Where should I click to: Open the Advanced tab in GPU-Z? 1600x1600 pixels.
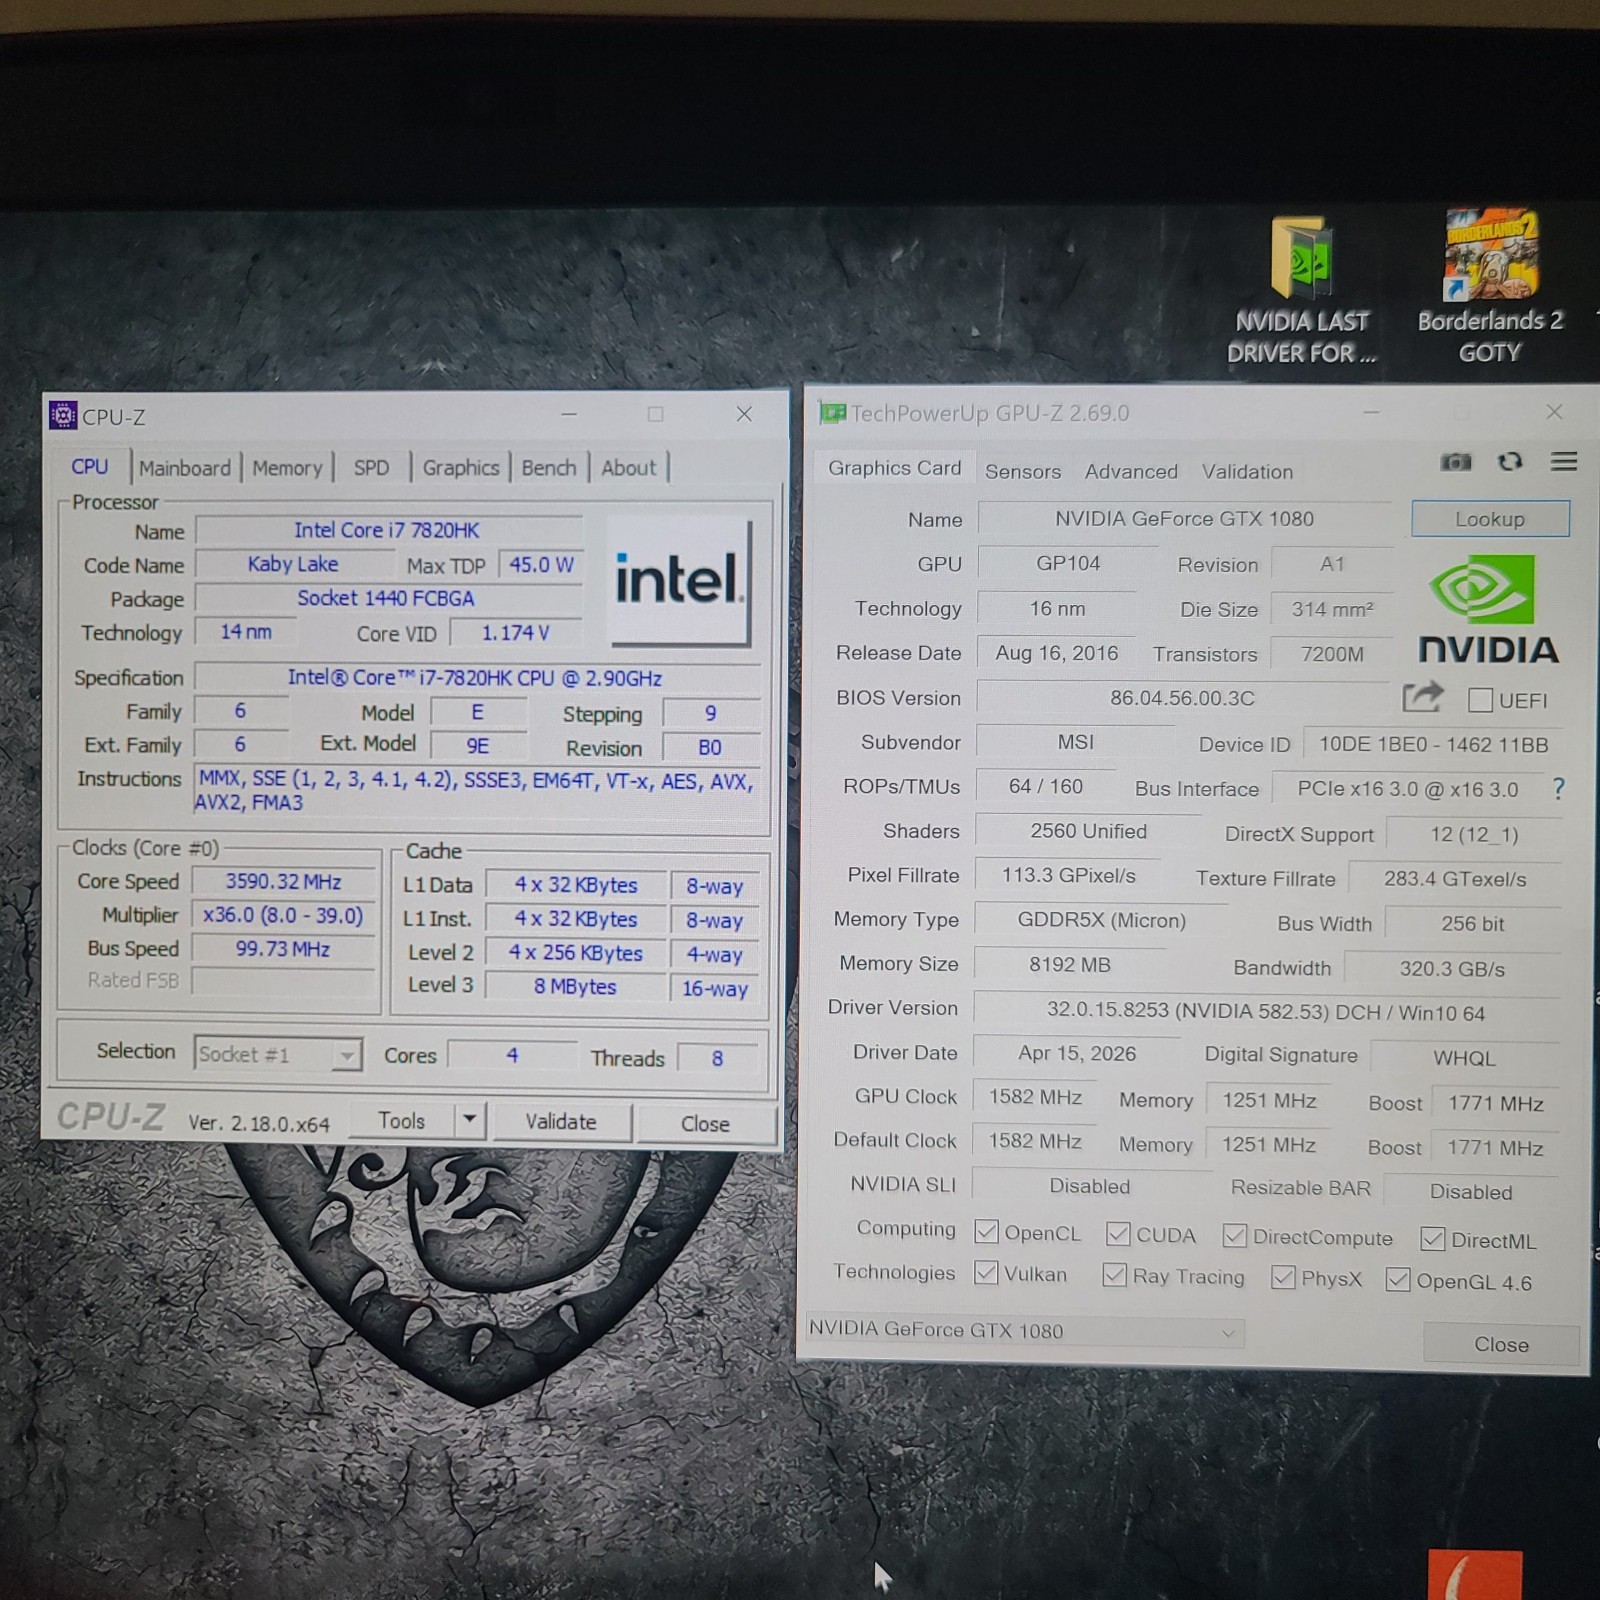[1131, 471]
